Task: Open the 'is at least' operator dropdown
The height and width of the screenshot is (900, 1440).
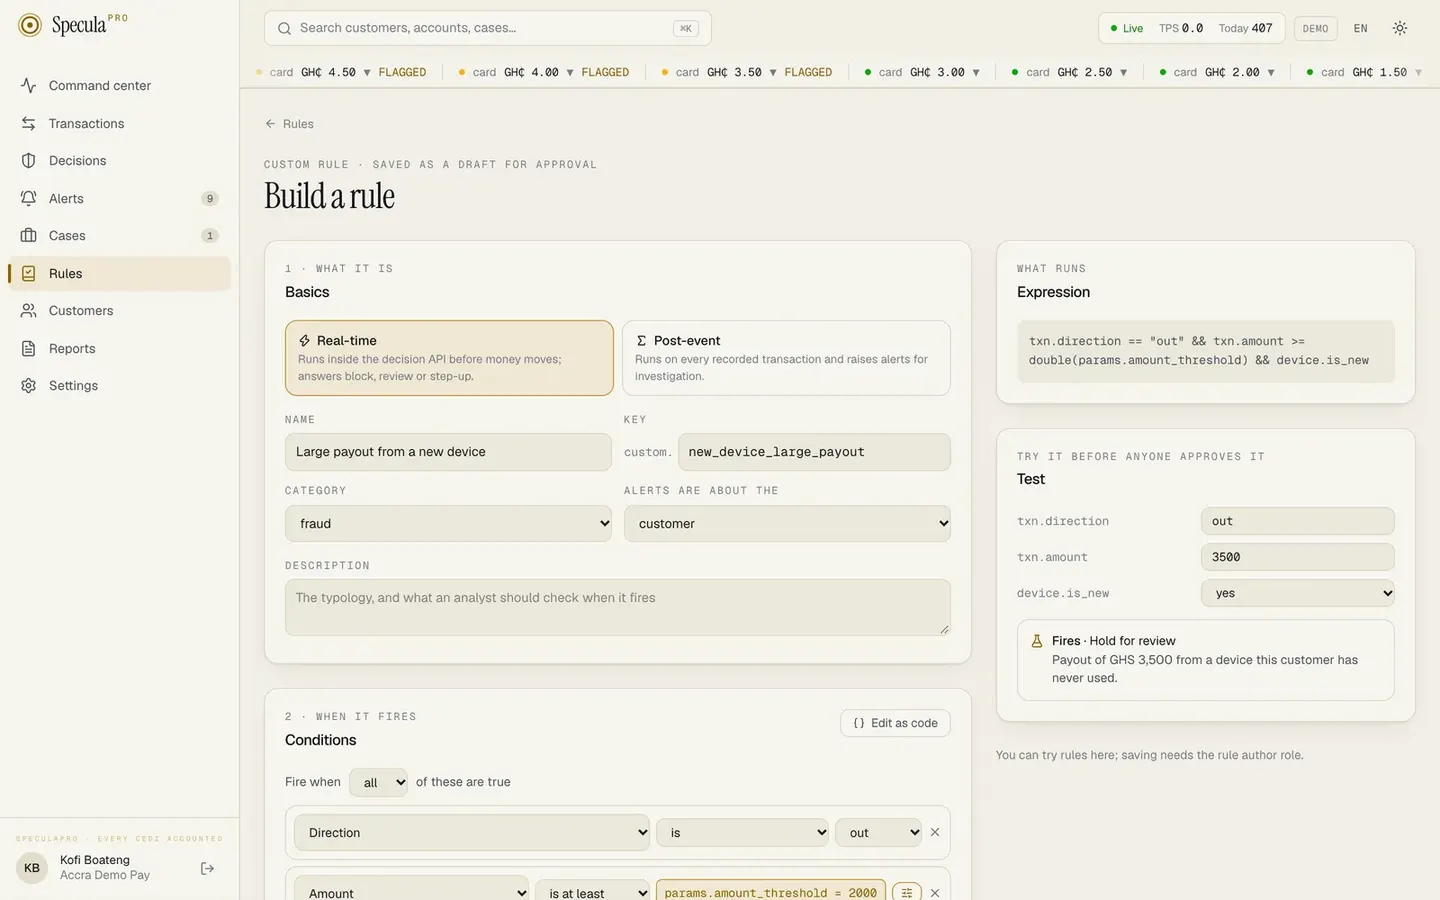Action: coord(593,891)
